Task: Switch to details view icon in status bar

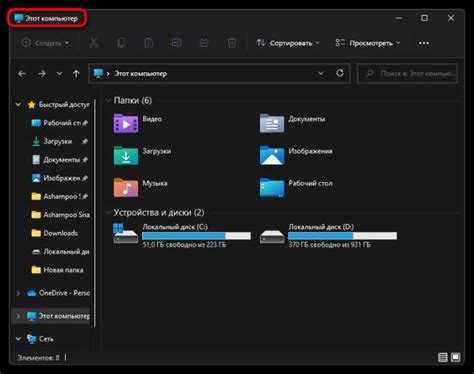Action: (443, 358)
